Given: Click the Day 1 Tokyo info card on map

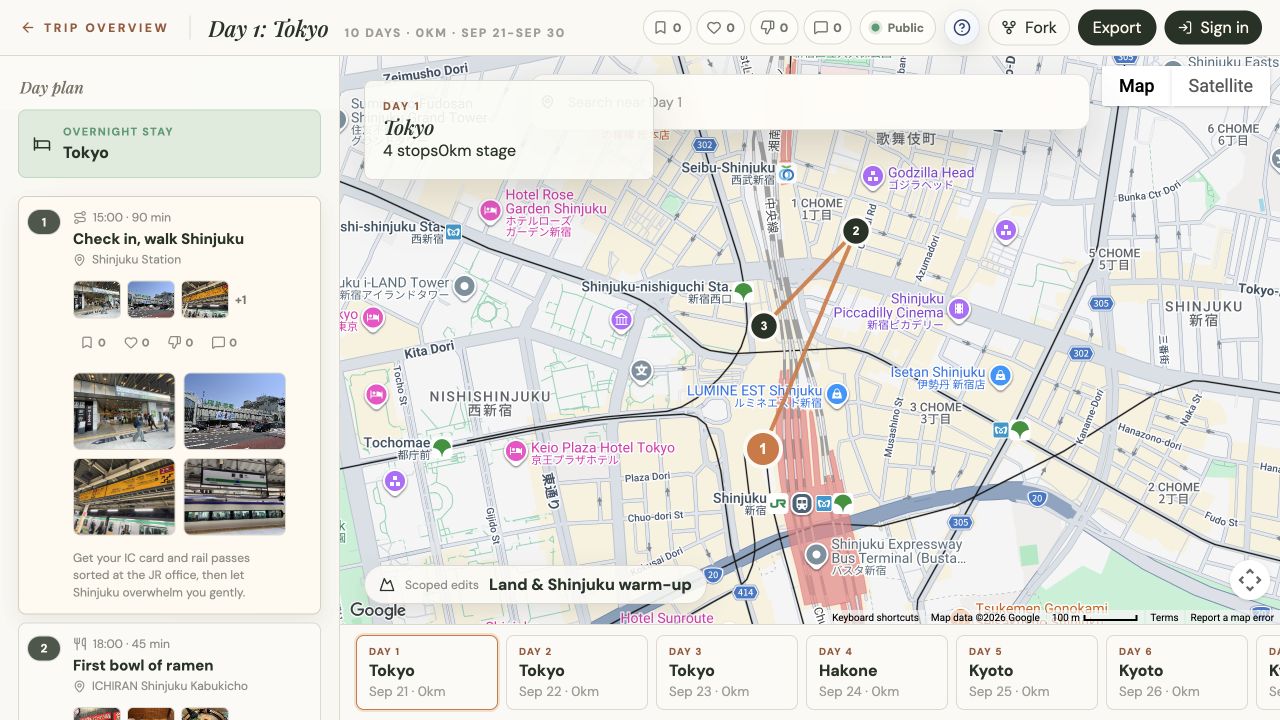Looking at the screenshot, I should click(x=509, y=129).
